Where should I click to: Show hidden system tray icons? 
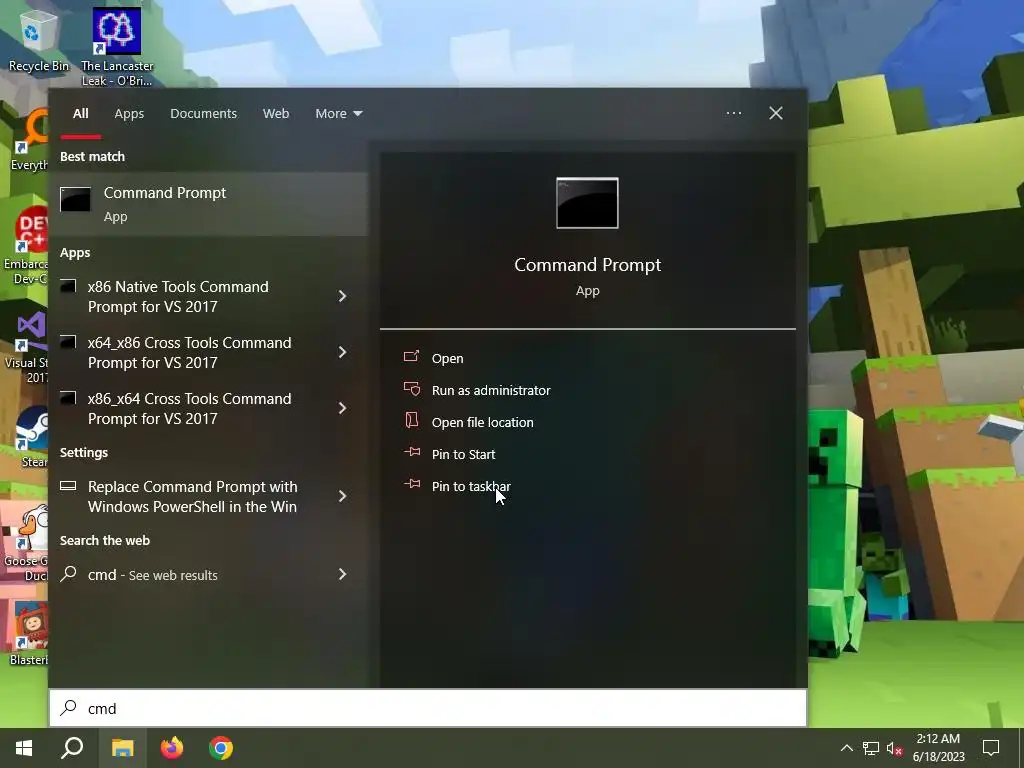point(846,748)
